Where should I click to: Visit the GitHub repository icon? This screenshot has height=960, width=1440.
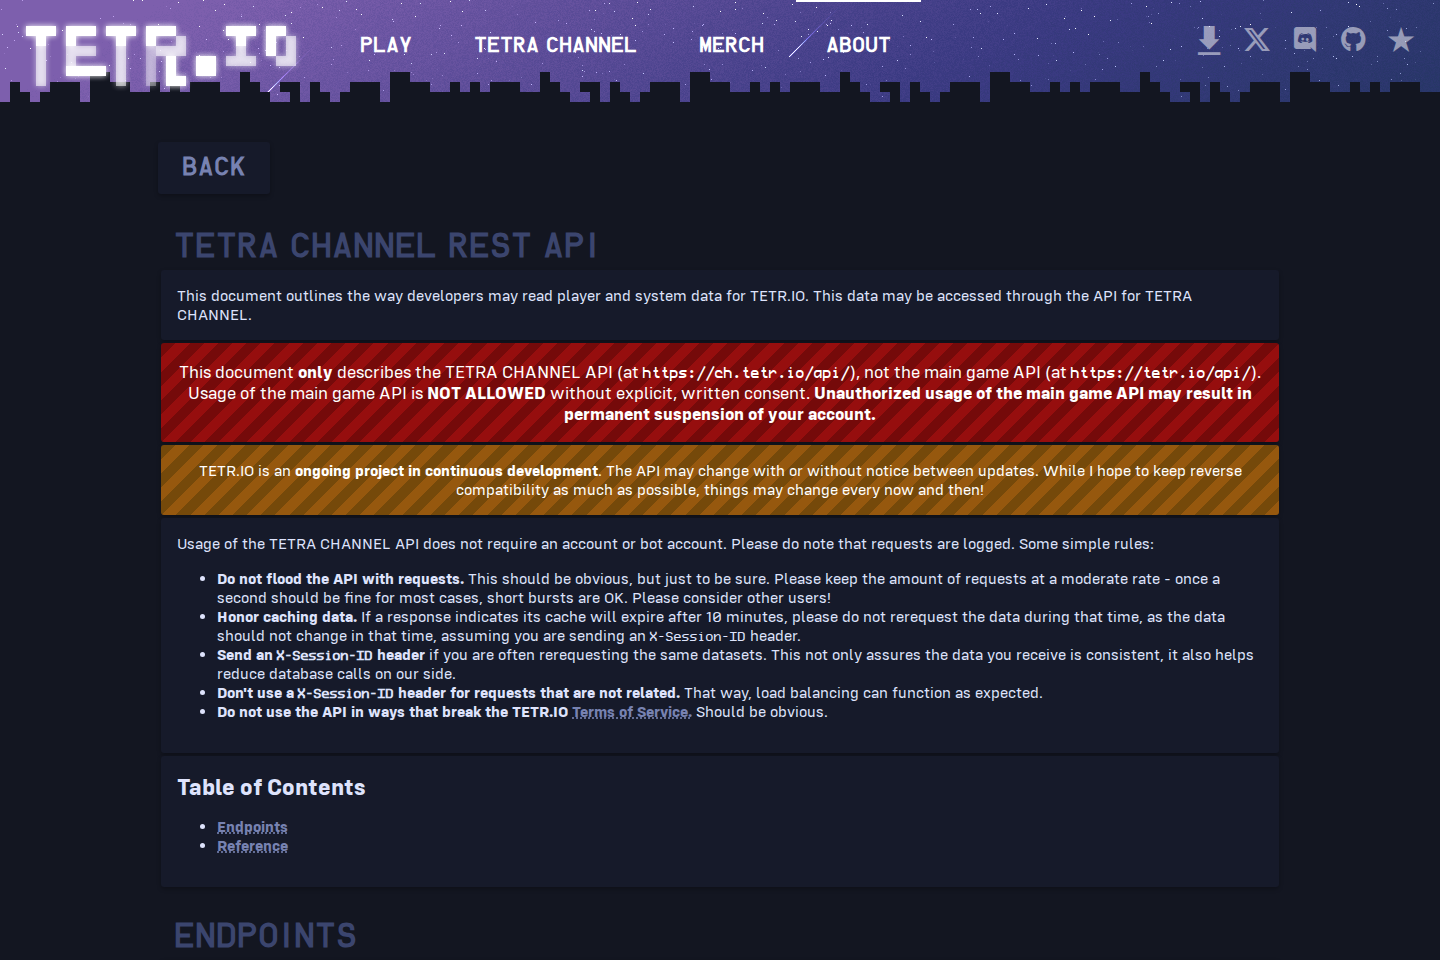(1352, 40)
